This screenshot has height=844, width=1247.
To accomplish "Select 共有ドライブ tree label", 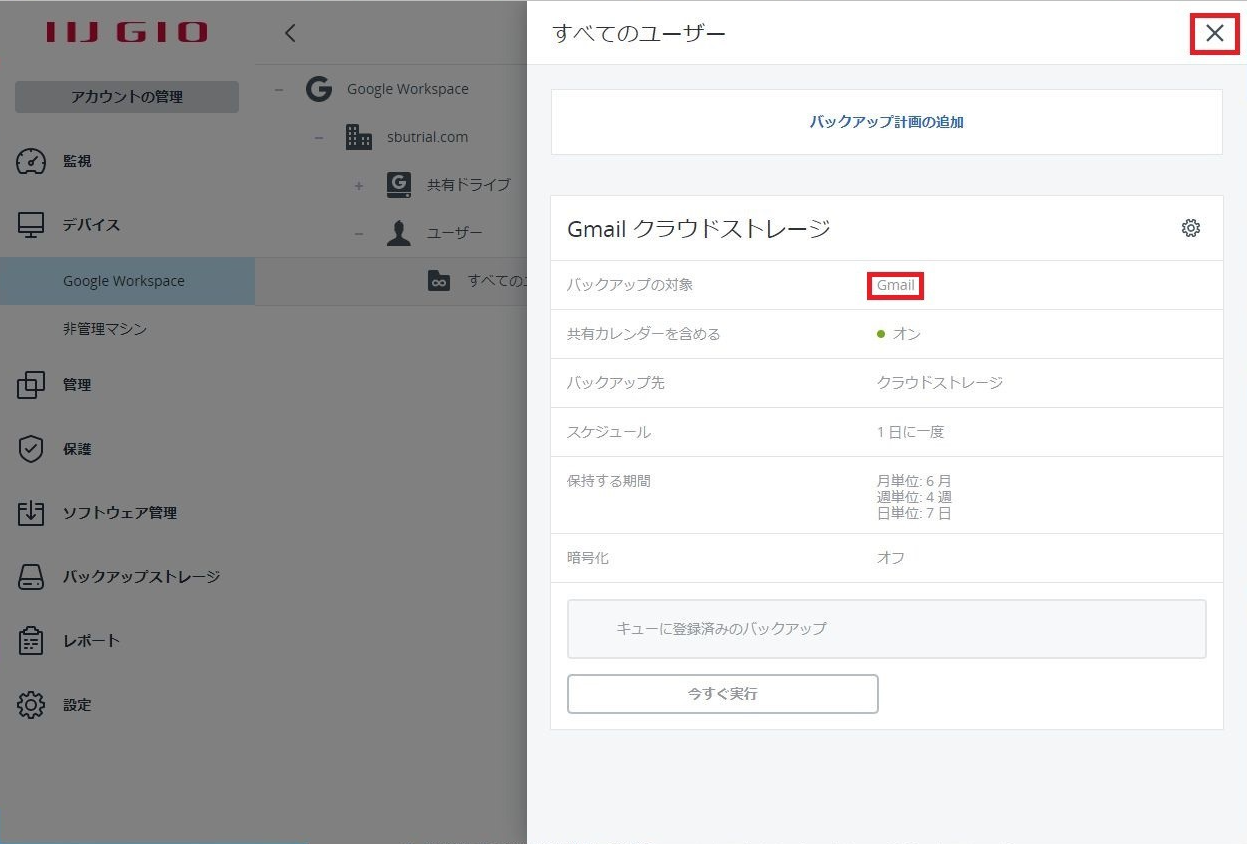I will (x=469, y=185).
